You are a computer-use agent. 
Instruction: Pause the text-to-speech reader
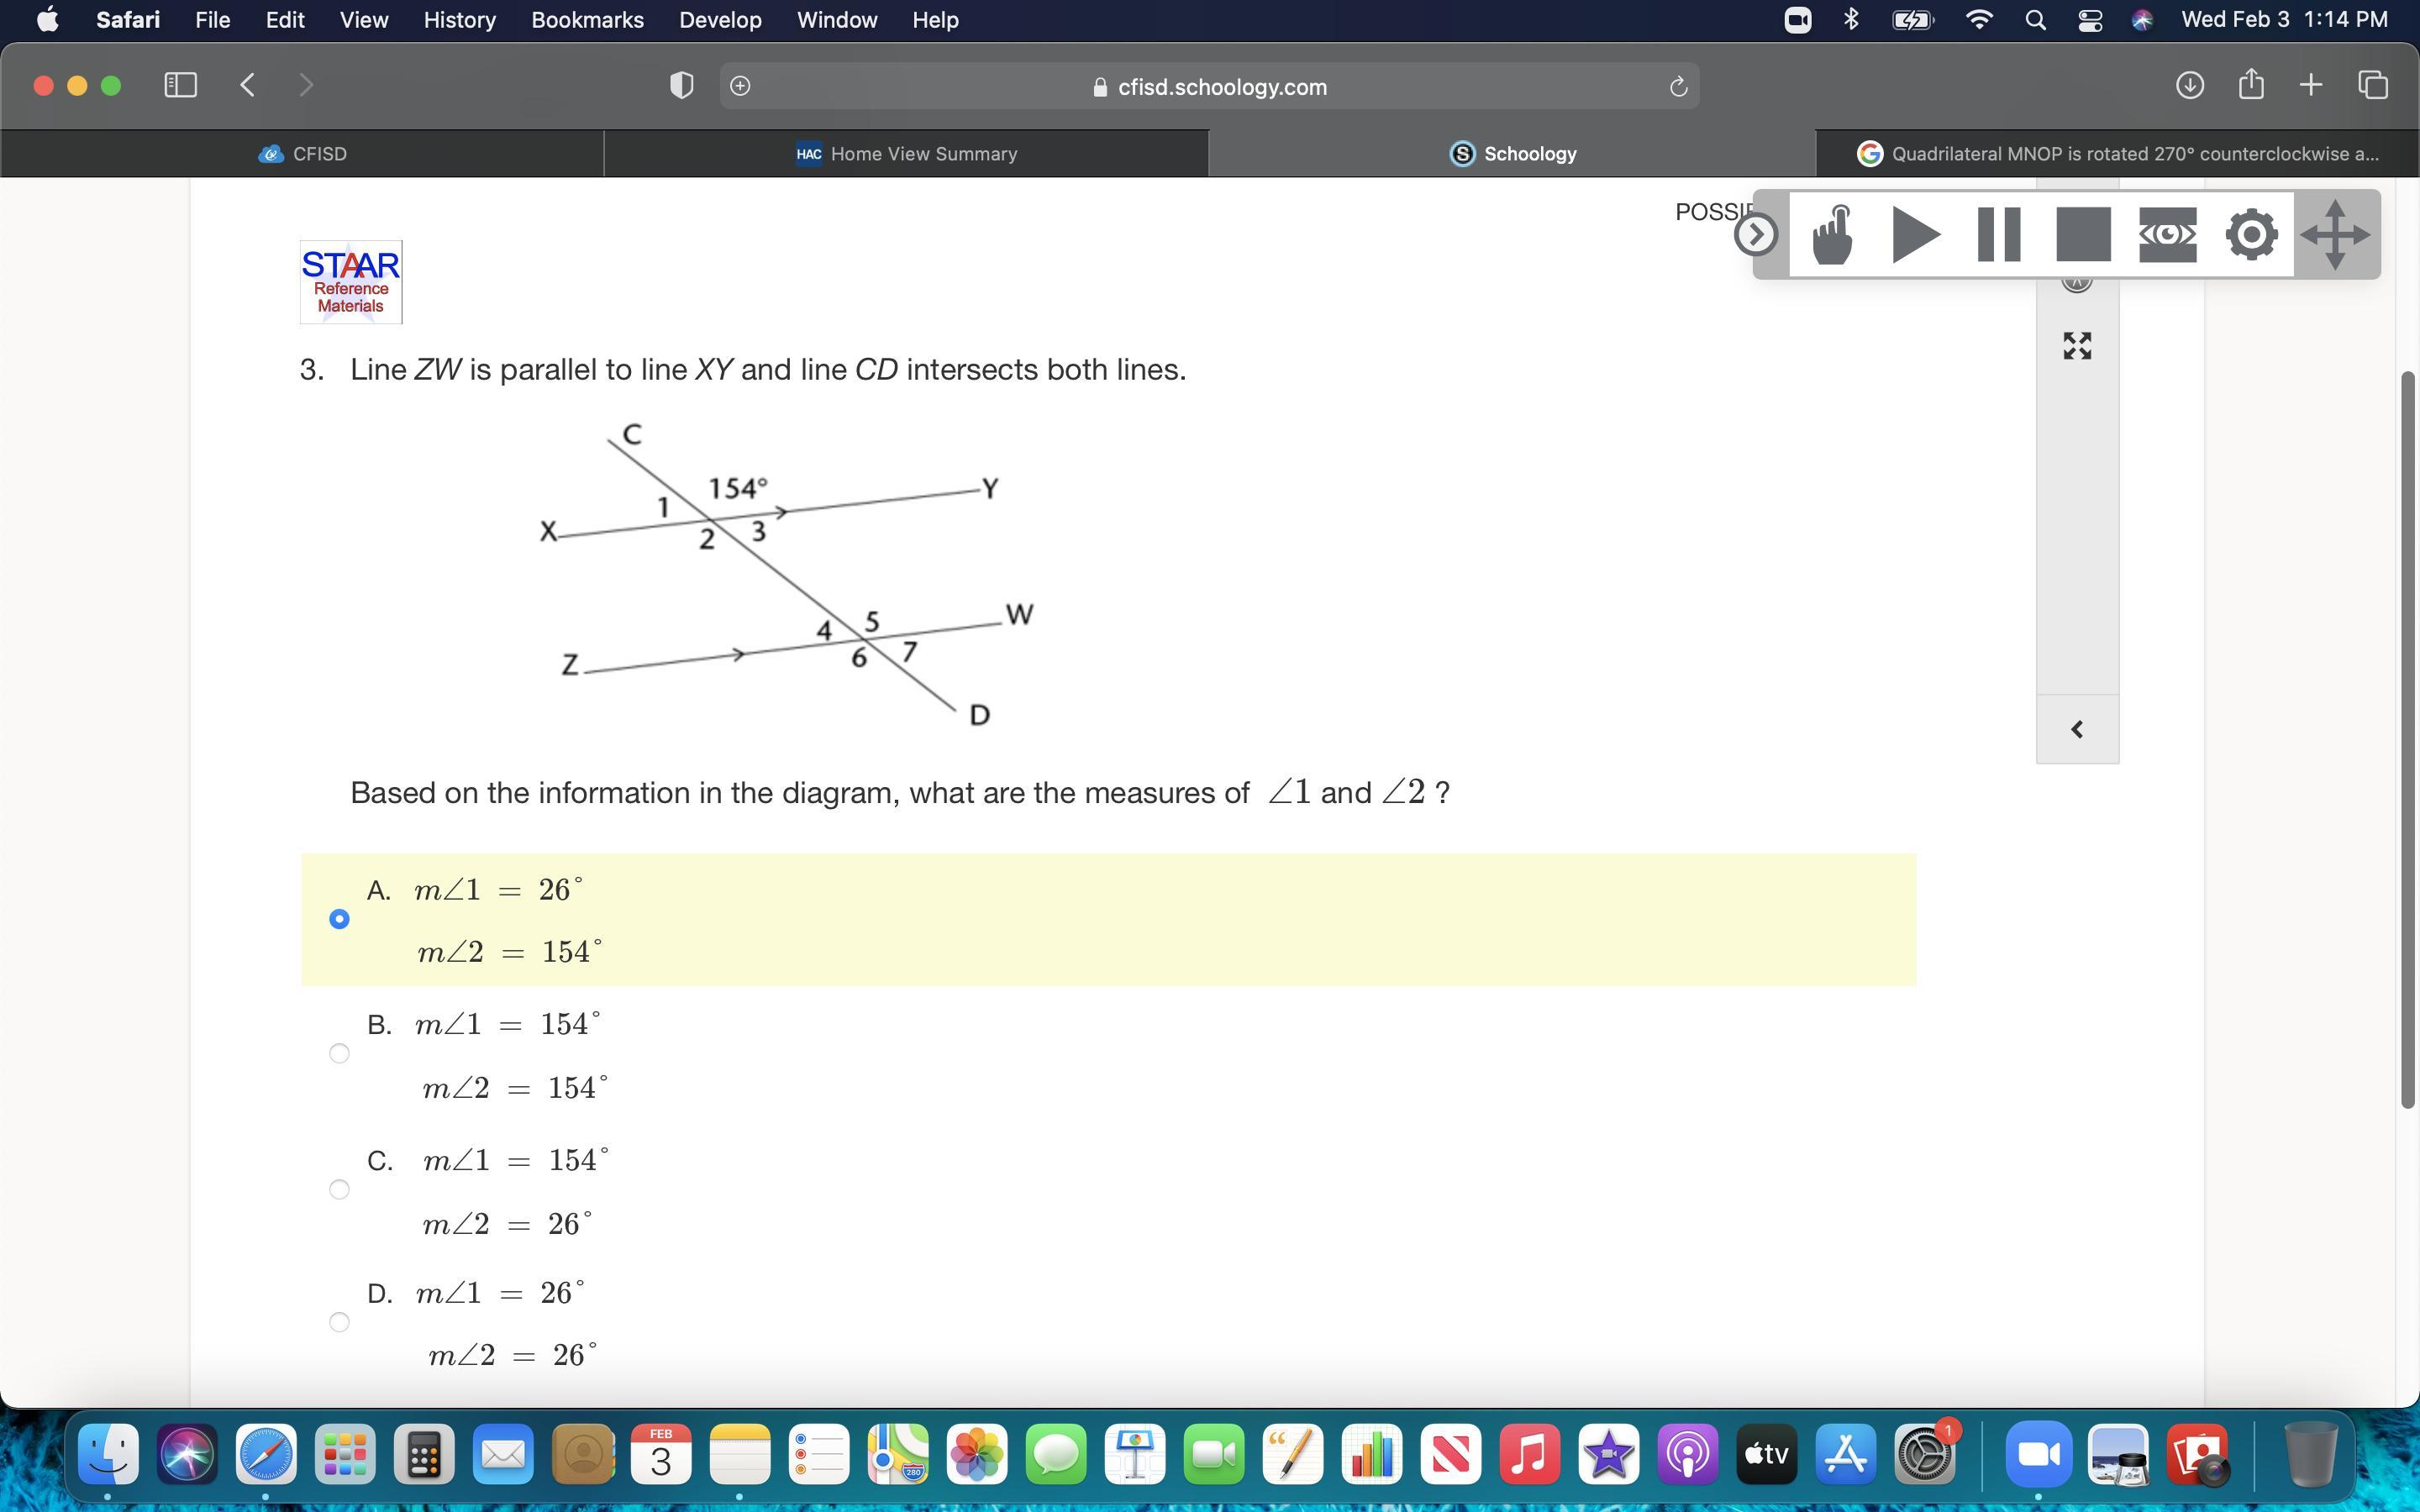point(1999,235)
